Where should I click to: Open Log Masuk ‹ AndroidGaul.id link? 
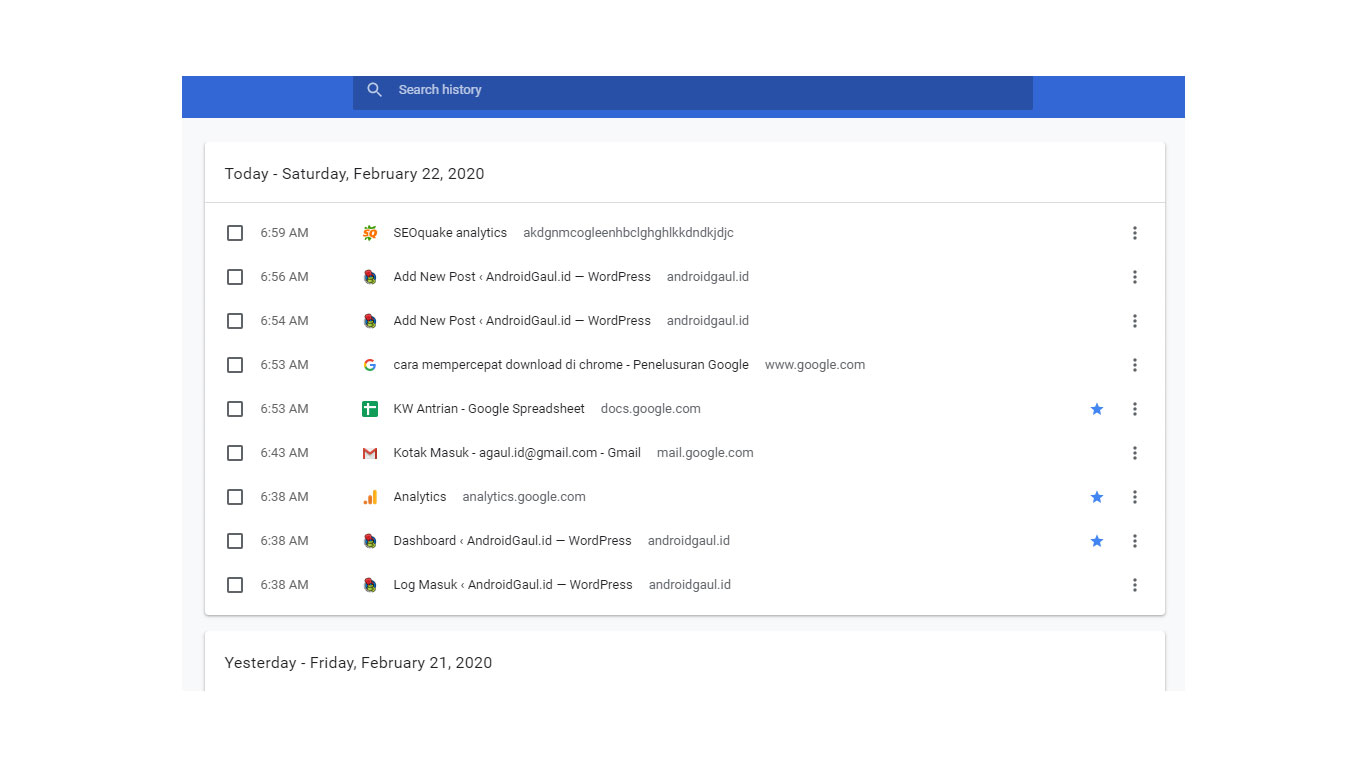513,585
